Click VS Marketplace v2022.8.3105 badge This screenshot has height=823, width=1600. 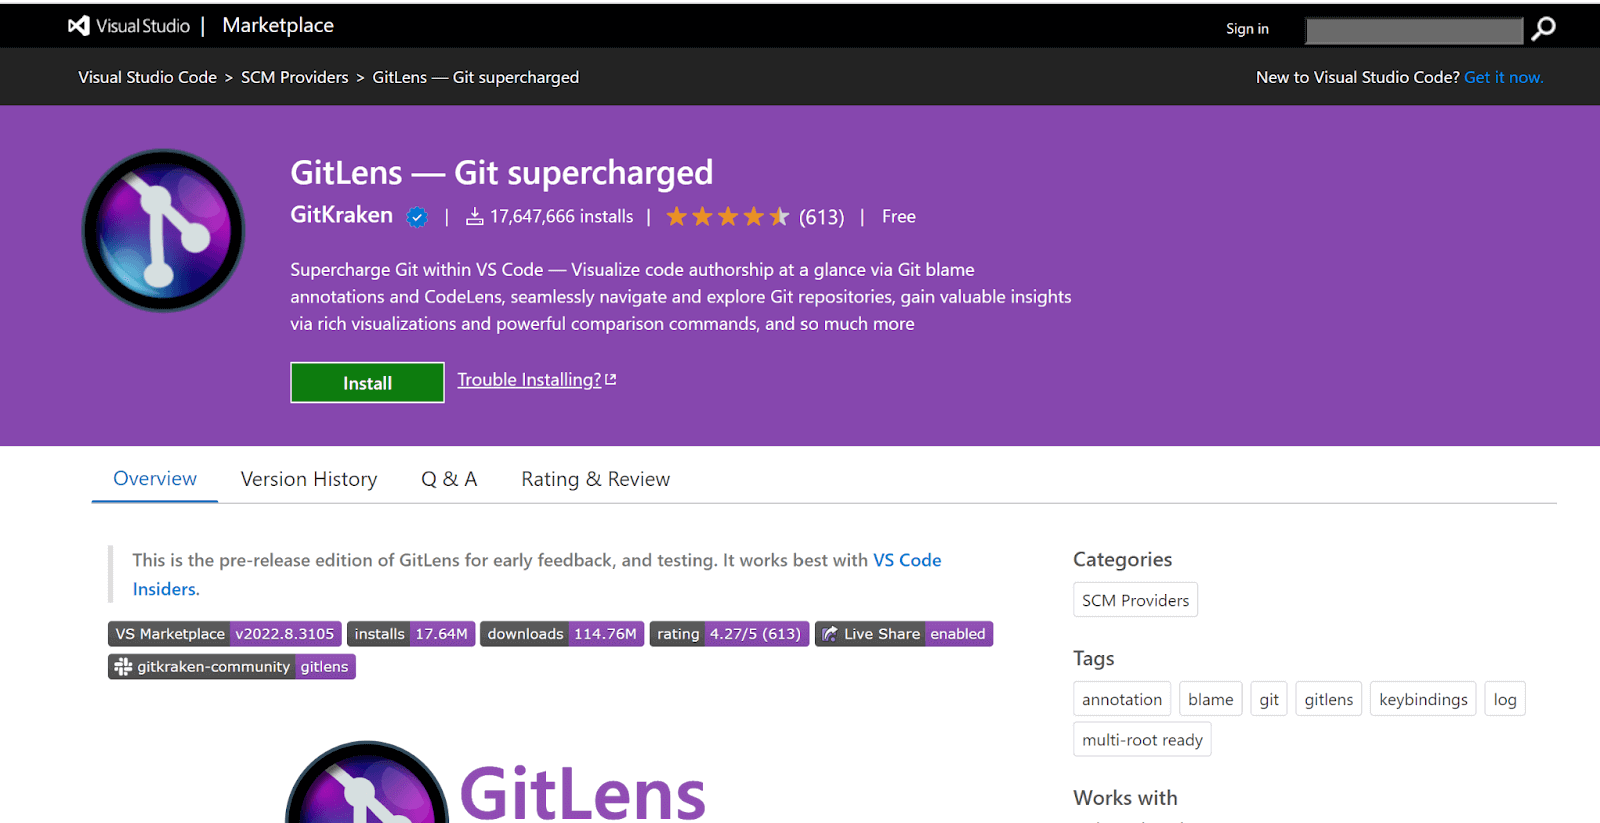tap(225, 634)
